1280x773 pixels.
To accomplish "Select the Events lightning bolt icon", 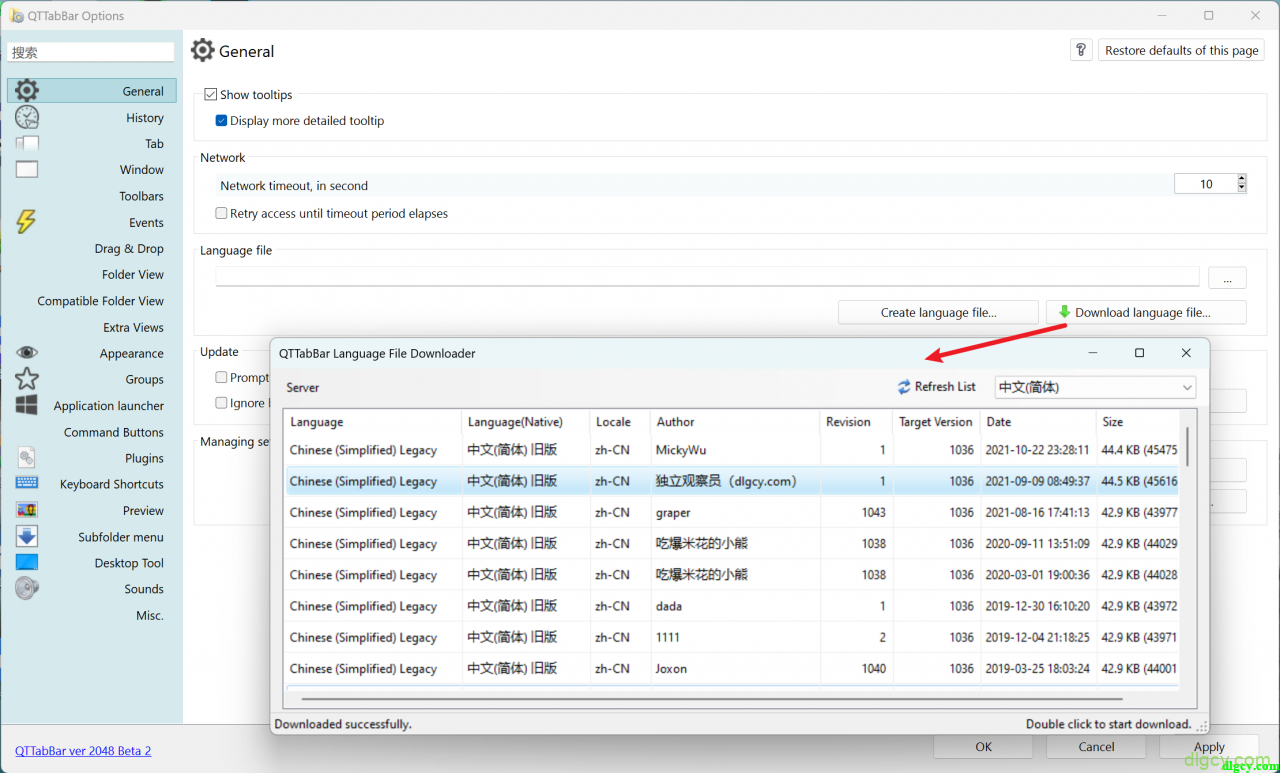I will tap(27, 222).
